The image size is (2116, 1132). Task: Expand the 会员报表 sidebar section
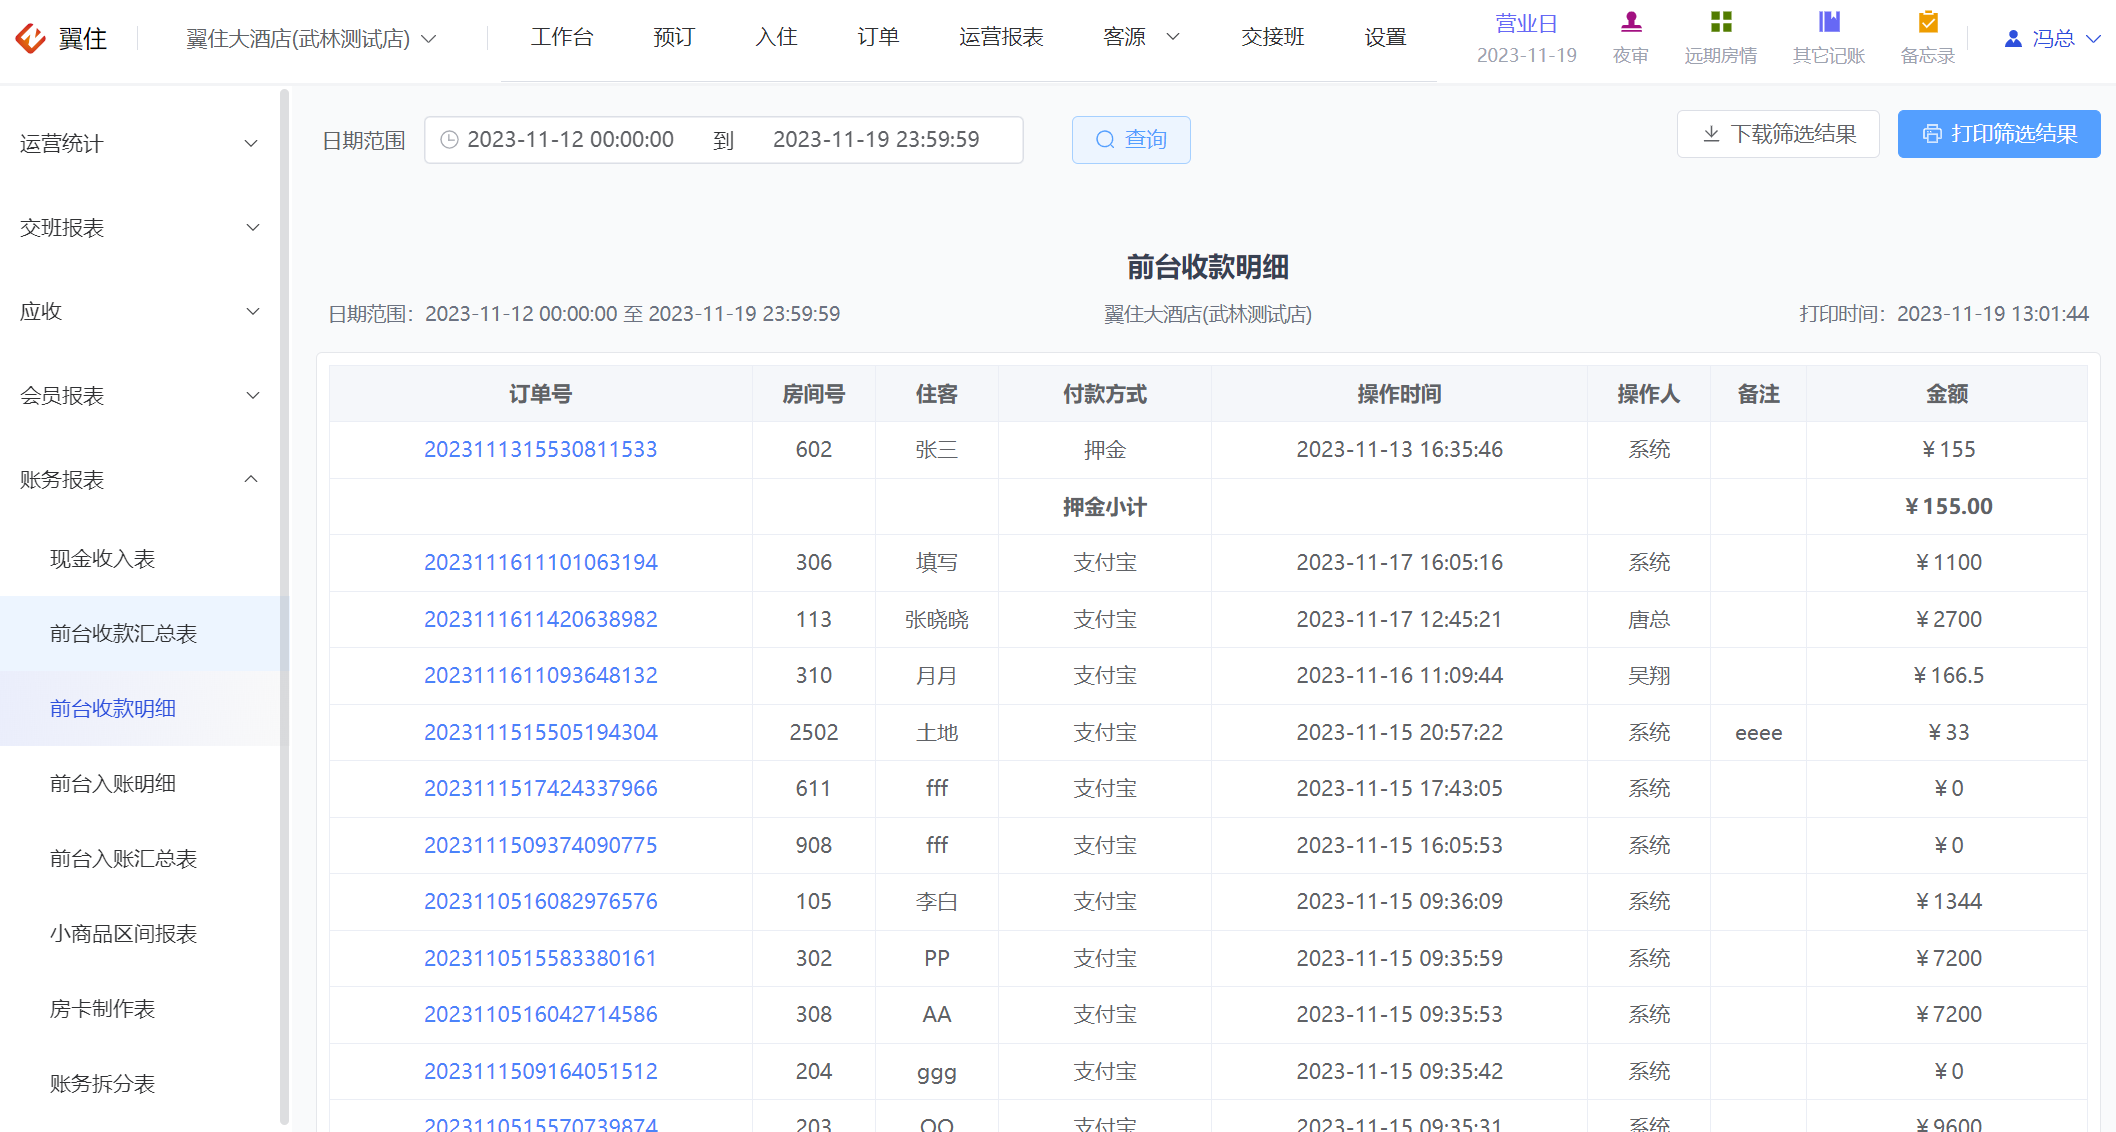pyautogui.click(x=139, y=395)
